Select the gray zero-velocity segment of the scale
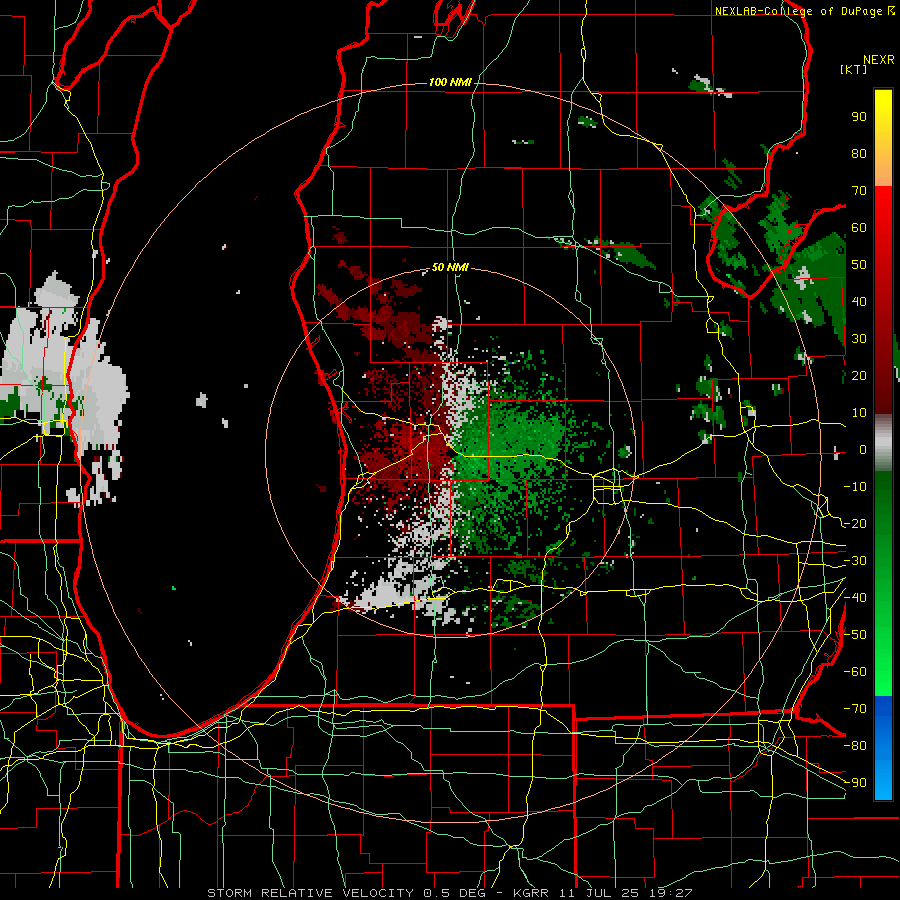Screen dimensions: 900x900 tap(883, 443)
